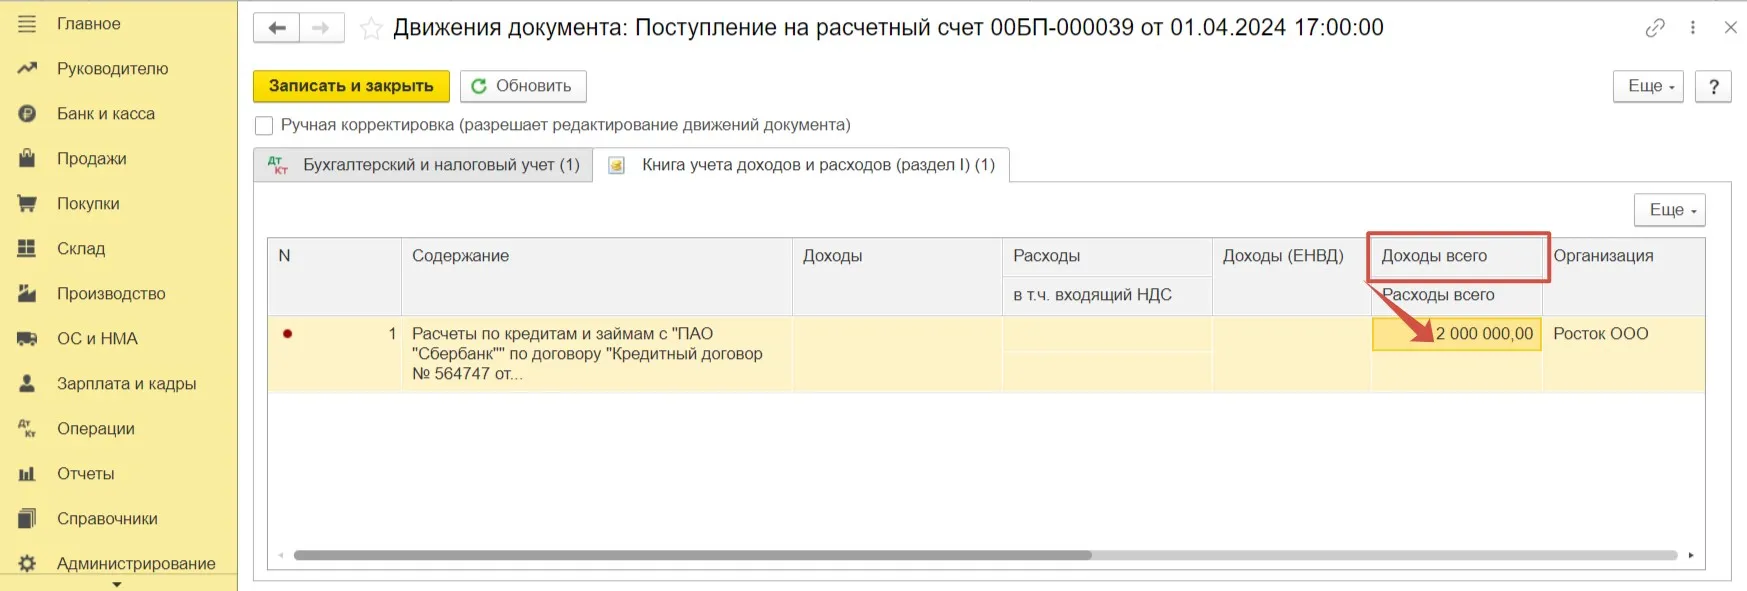Expand the Еще menu above the table

(1669, 210)
